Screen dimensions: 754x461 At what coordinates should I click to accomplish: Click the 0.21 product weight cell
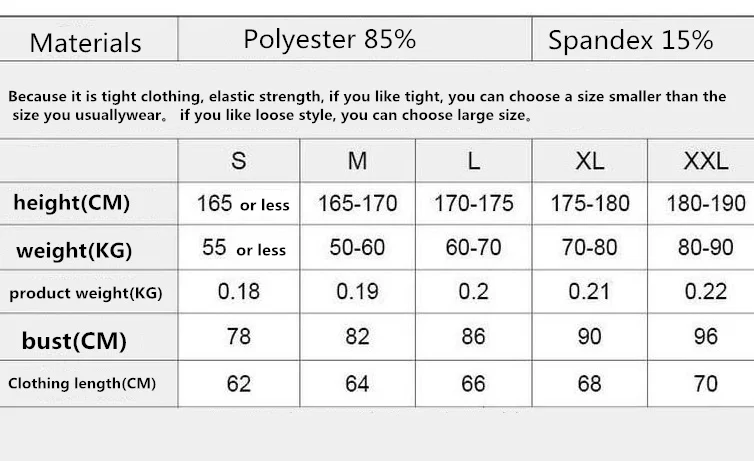pos(590,292)
